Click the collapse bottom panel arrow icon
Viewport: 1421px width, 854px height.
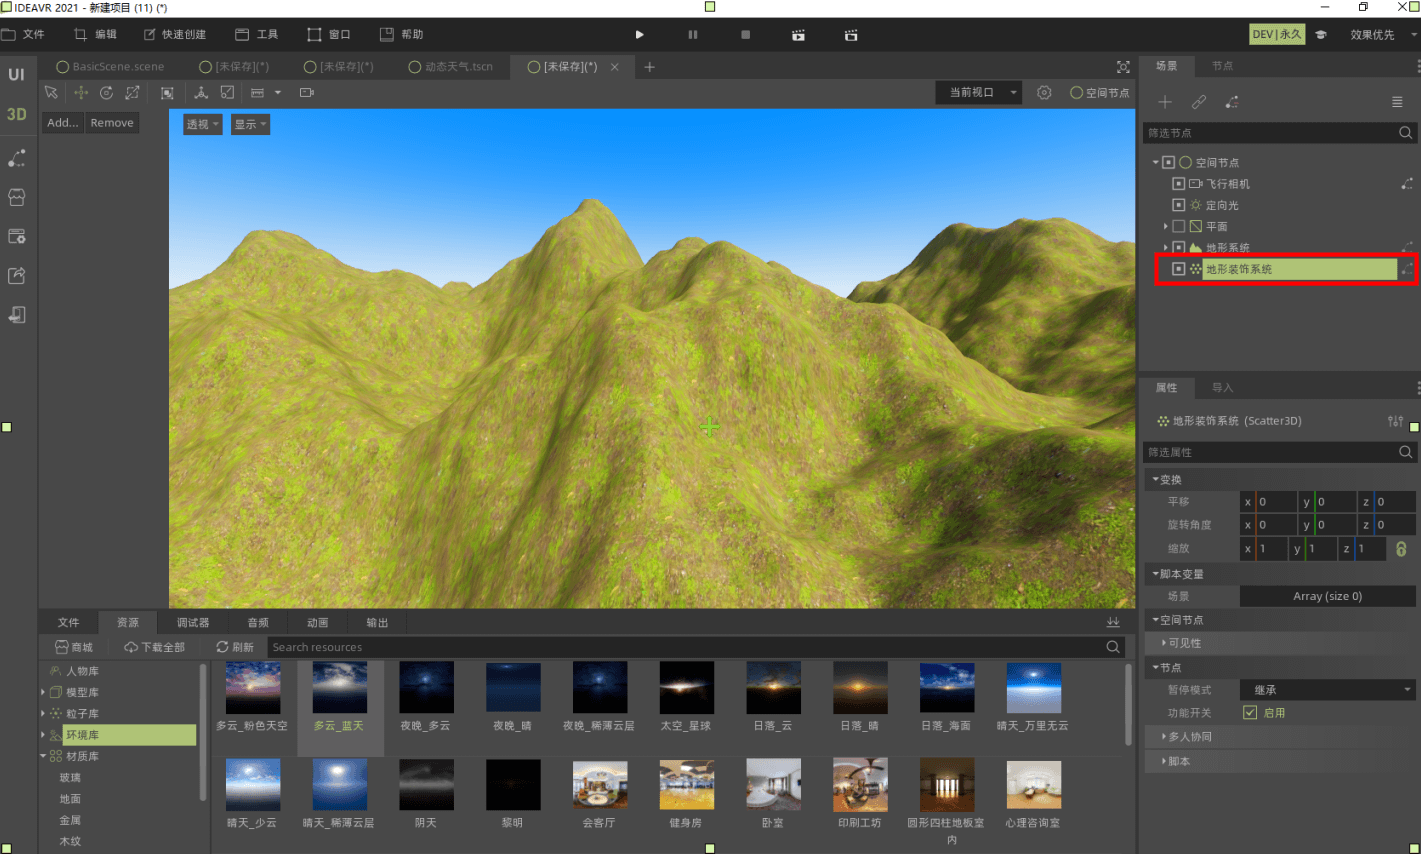[x=1113, y=622]
